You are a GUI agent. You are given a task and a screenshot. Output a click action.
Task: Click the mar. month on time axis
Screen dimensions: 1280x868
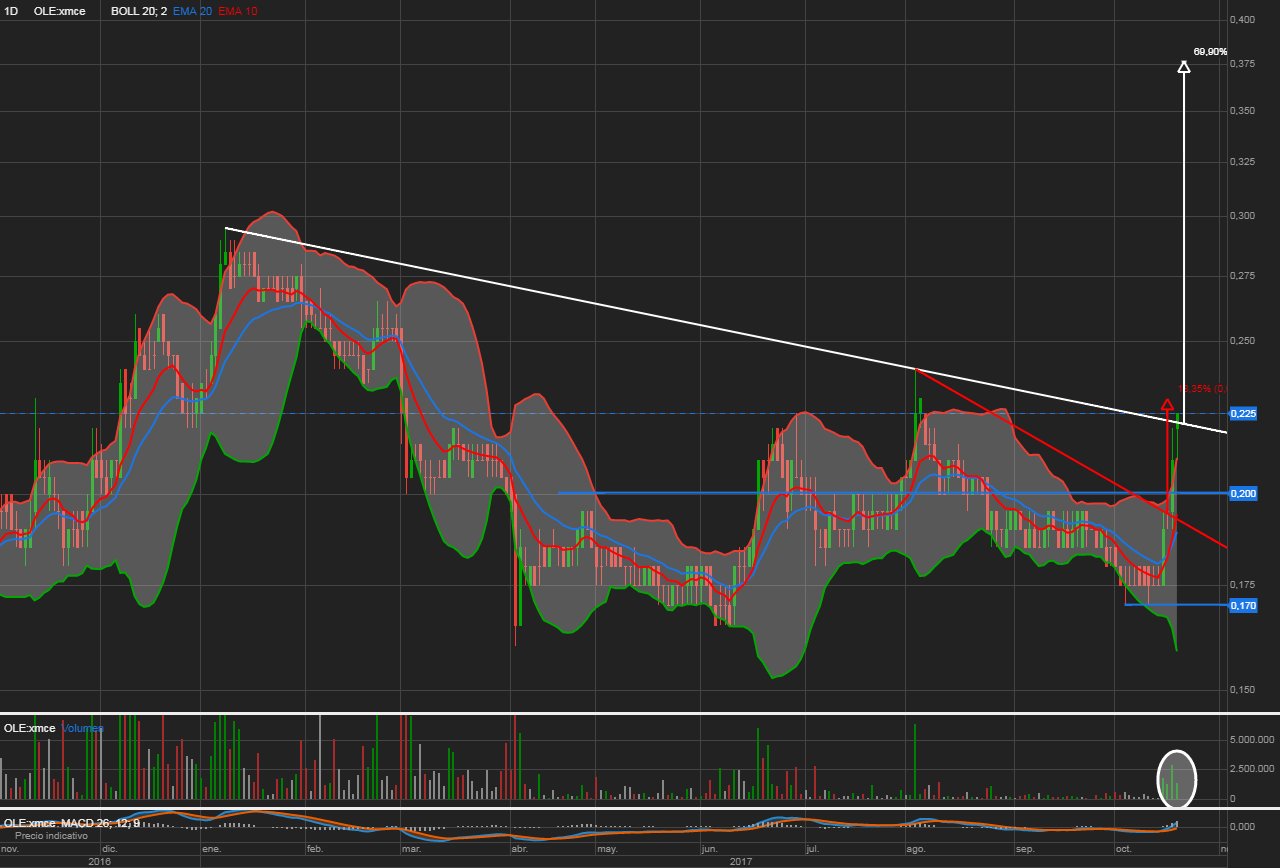pos(410,849)
